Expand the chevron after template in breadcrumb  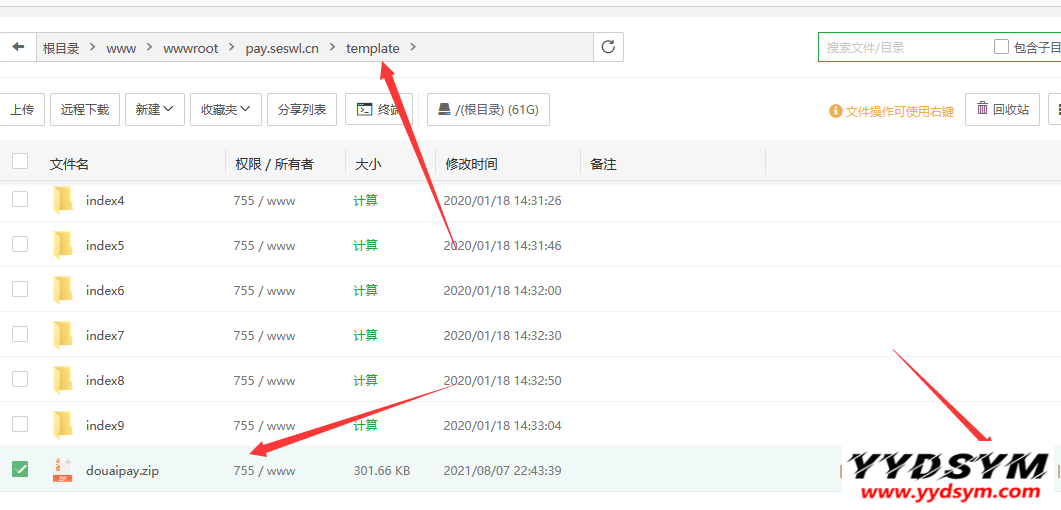click(x=414, y=47)
